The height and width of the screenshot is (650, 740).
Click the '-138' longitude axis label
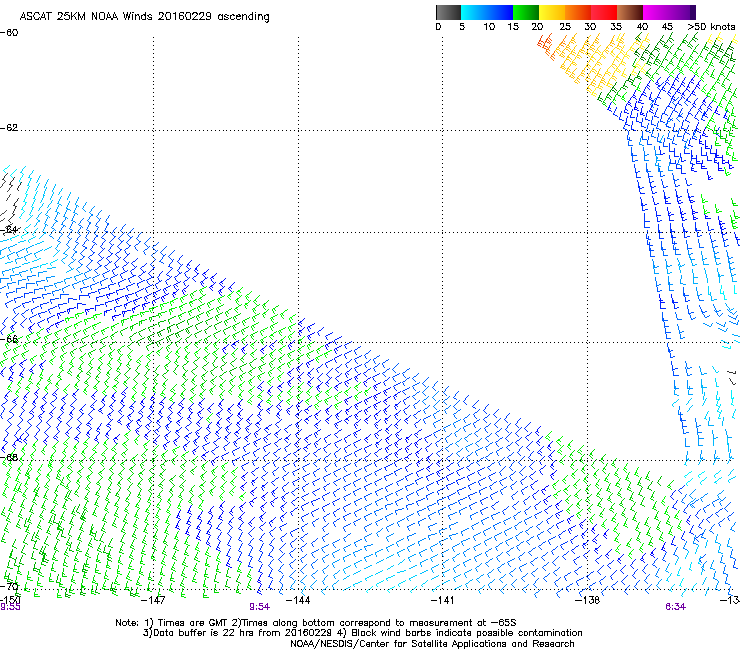click(587, 600)
